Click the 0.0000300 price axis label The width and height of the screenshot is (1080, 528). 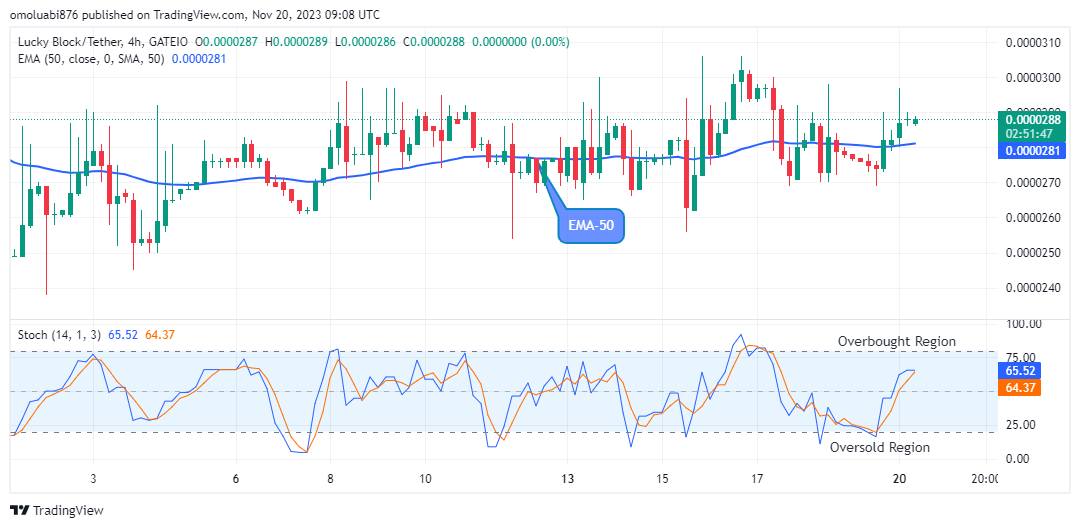click(x=1033, y=78)
